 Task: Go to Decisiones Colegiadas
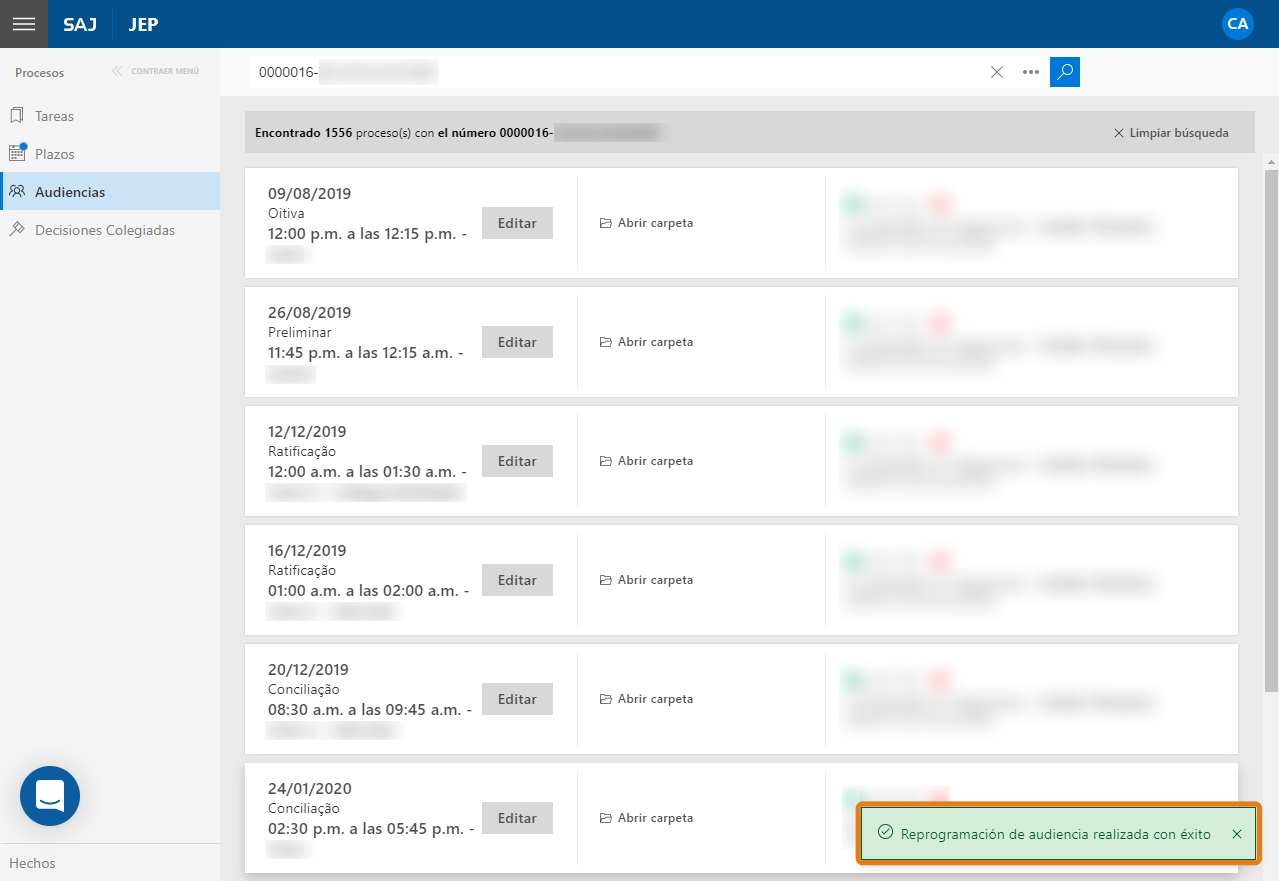coord(104,230)
